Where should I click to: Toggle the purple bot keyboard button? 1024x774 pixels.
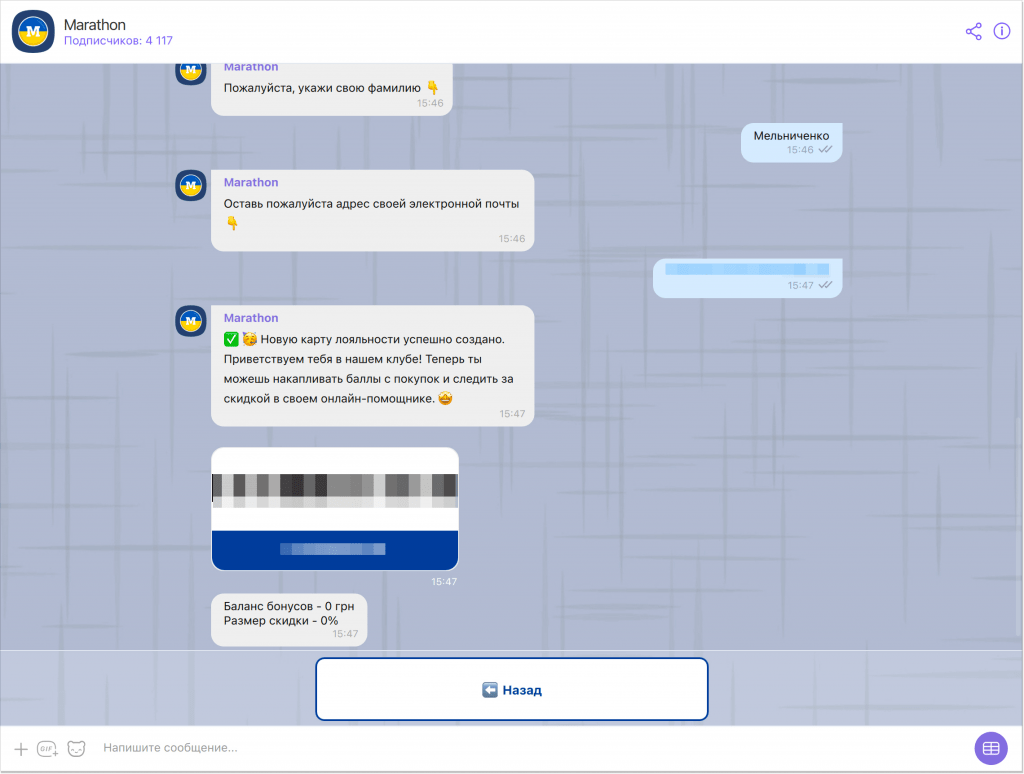pos(991,749)
